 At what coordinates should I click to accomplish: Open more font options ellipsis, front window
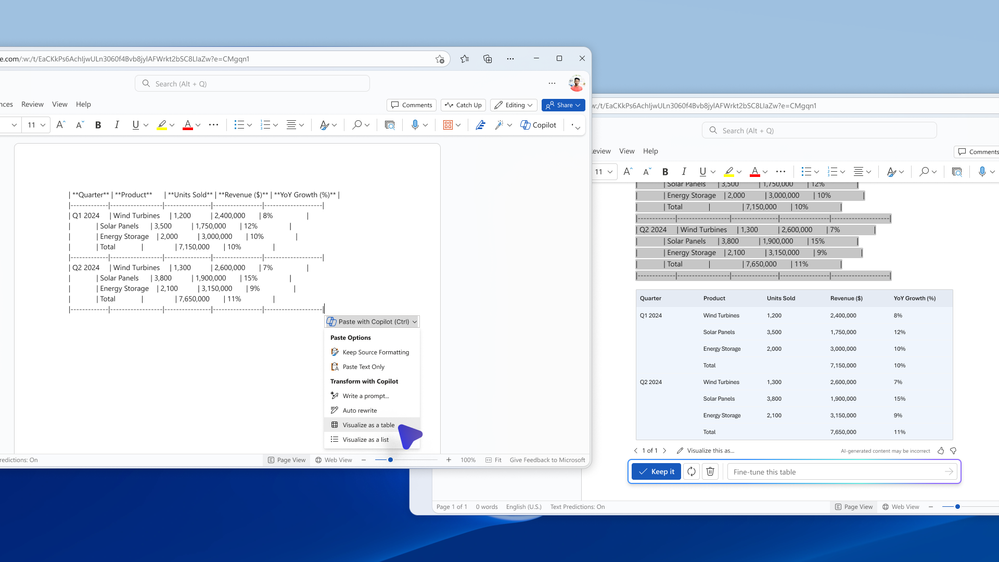click(213, 125)
